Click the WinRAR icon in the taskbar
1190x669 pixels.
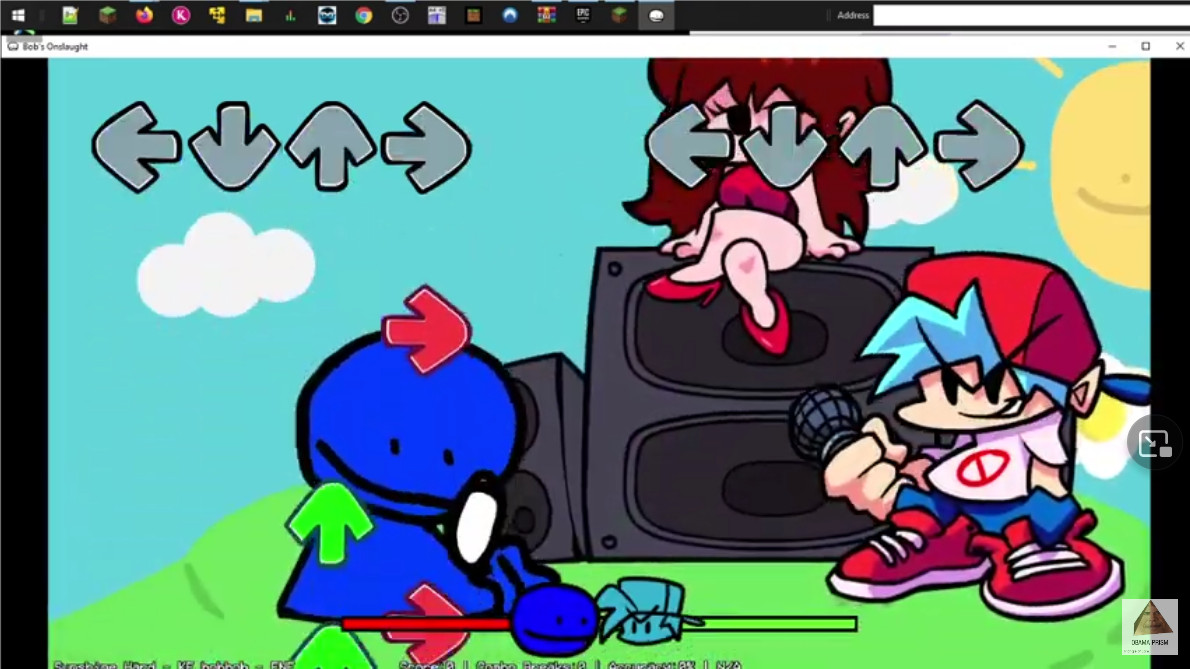click(x=546, y=15)
